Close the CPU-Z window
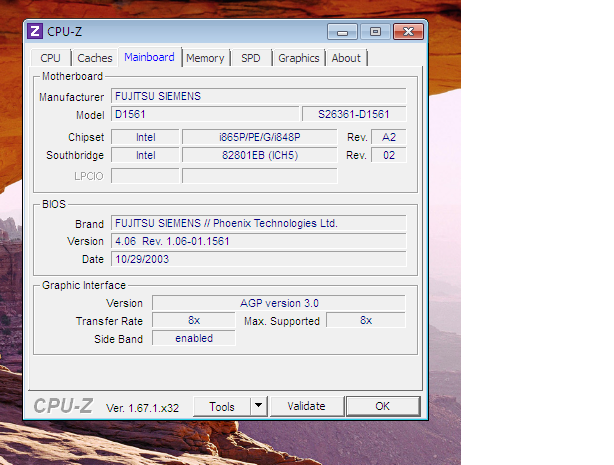 [408, 32]
